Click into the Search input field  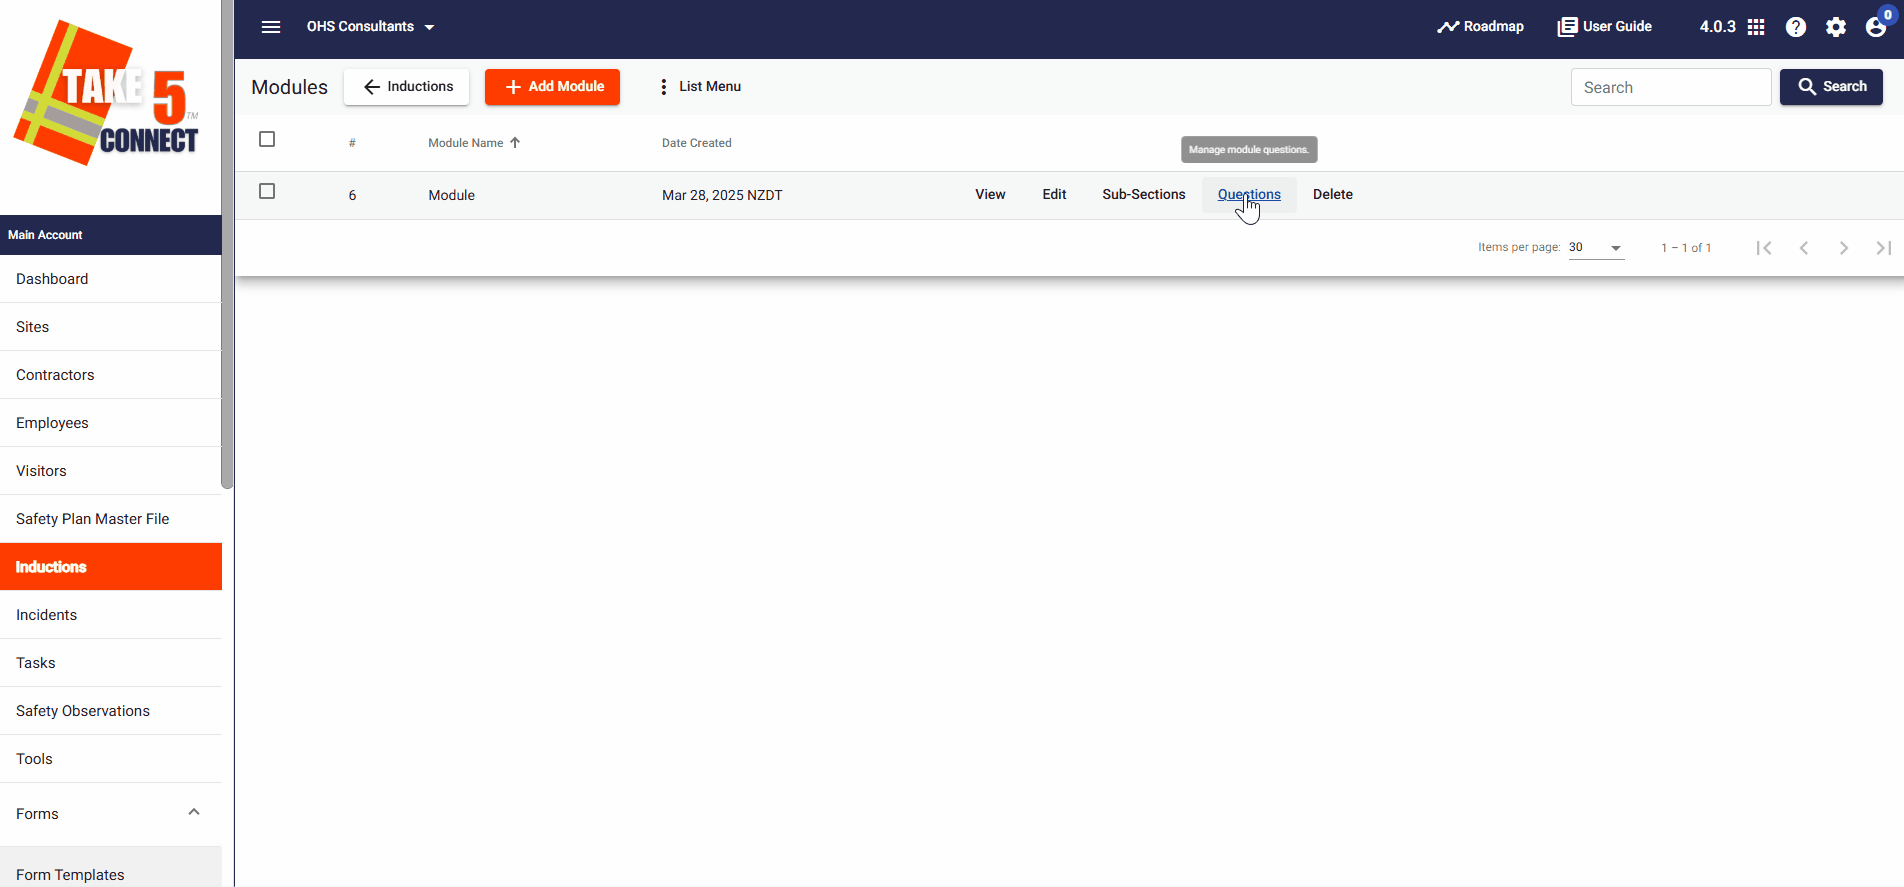point(1671,87)
